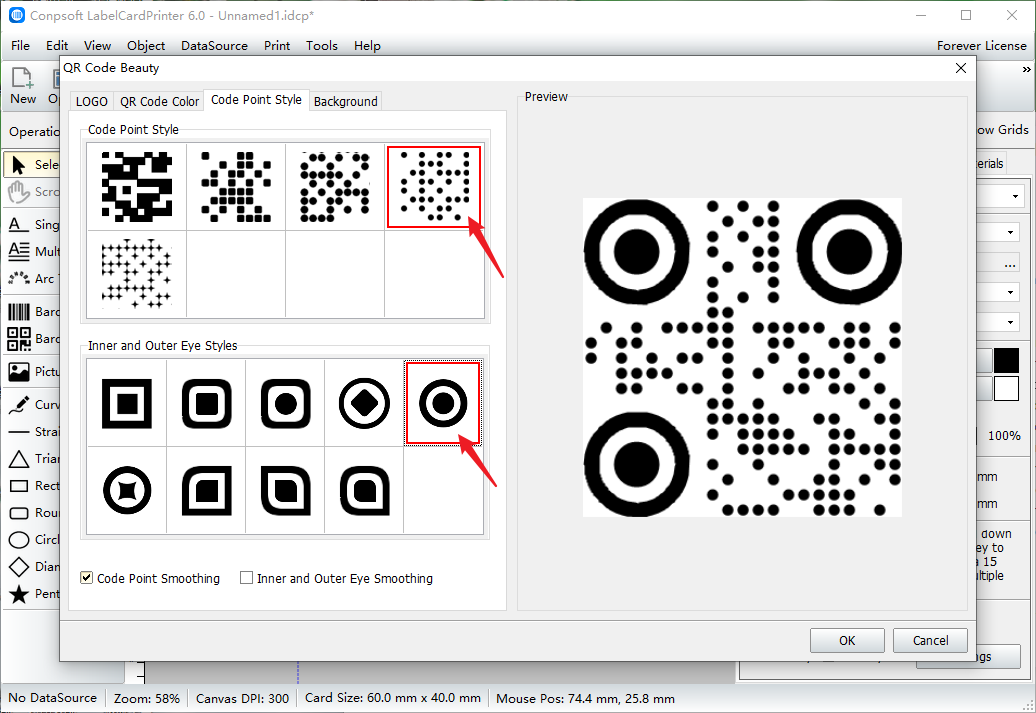
Task: Click the Forever License label
Action: [981, 46]
